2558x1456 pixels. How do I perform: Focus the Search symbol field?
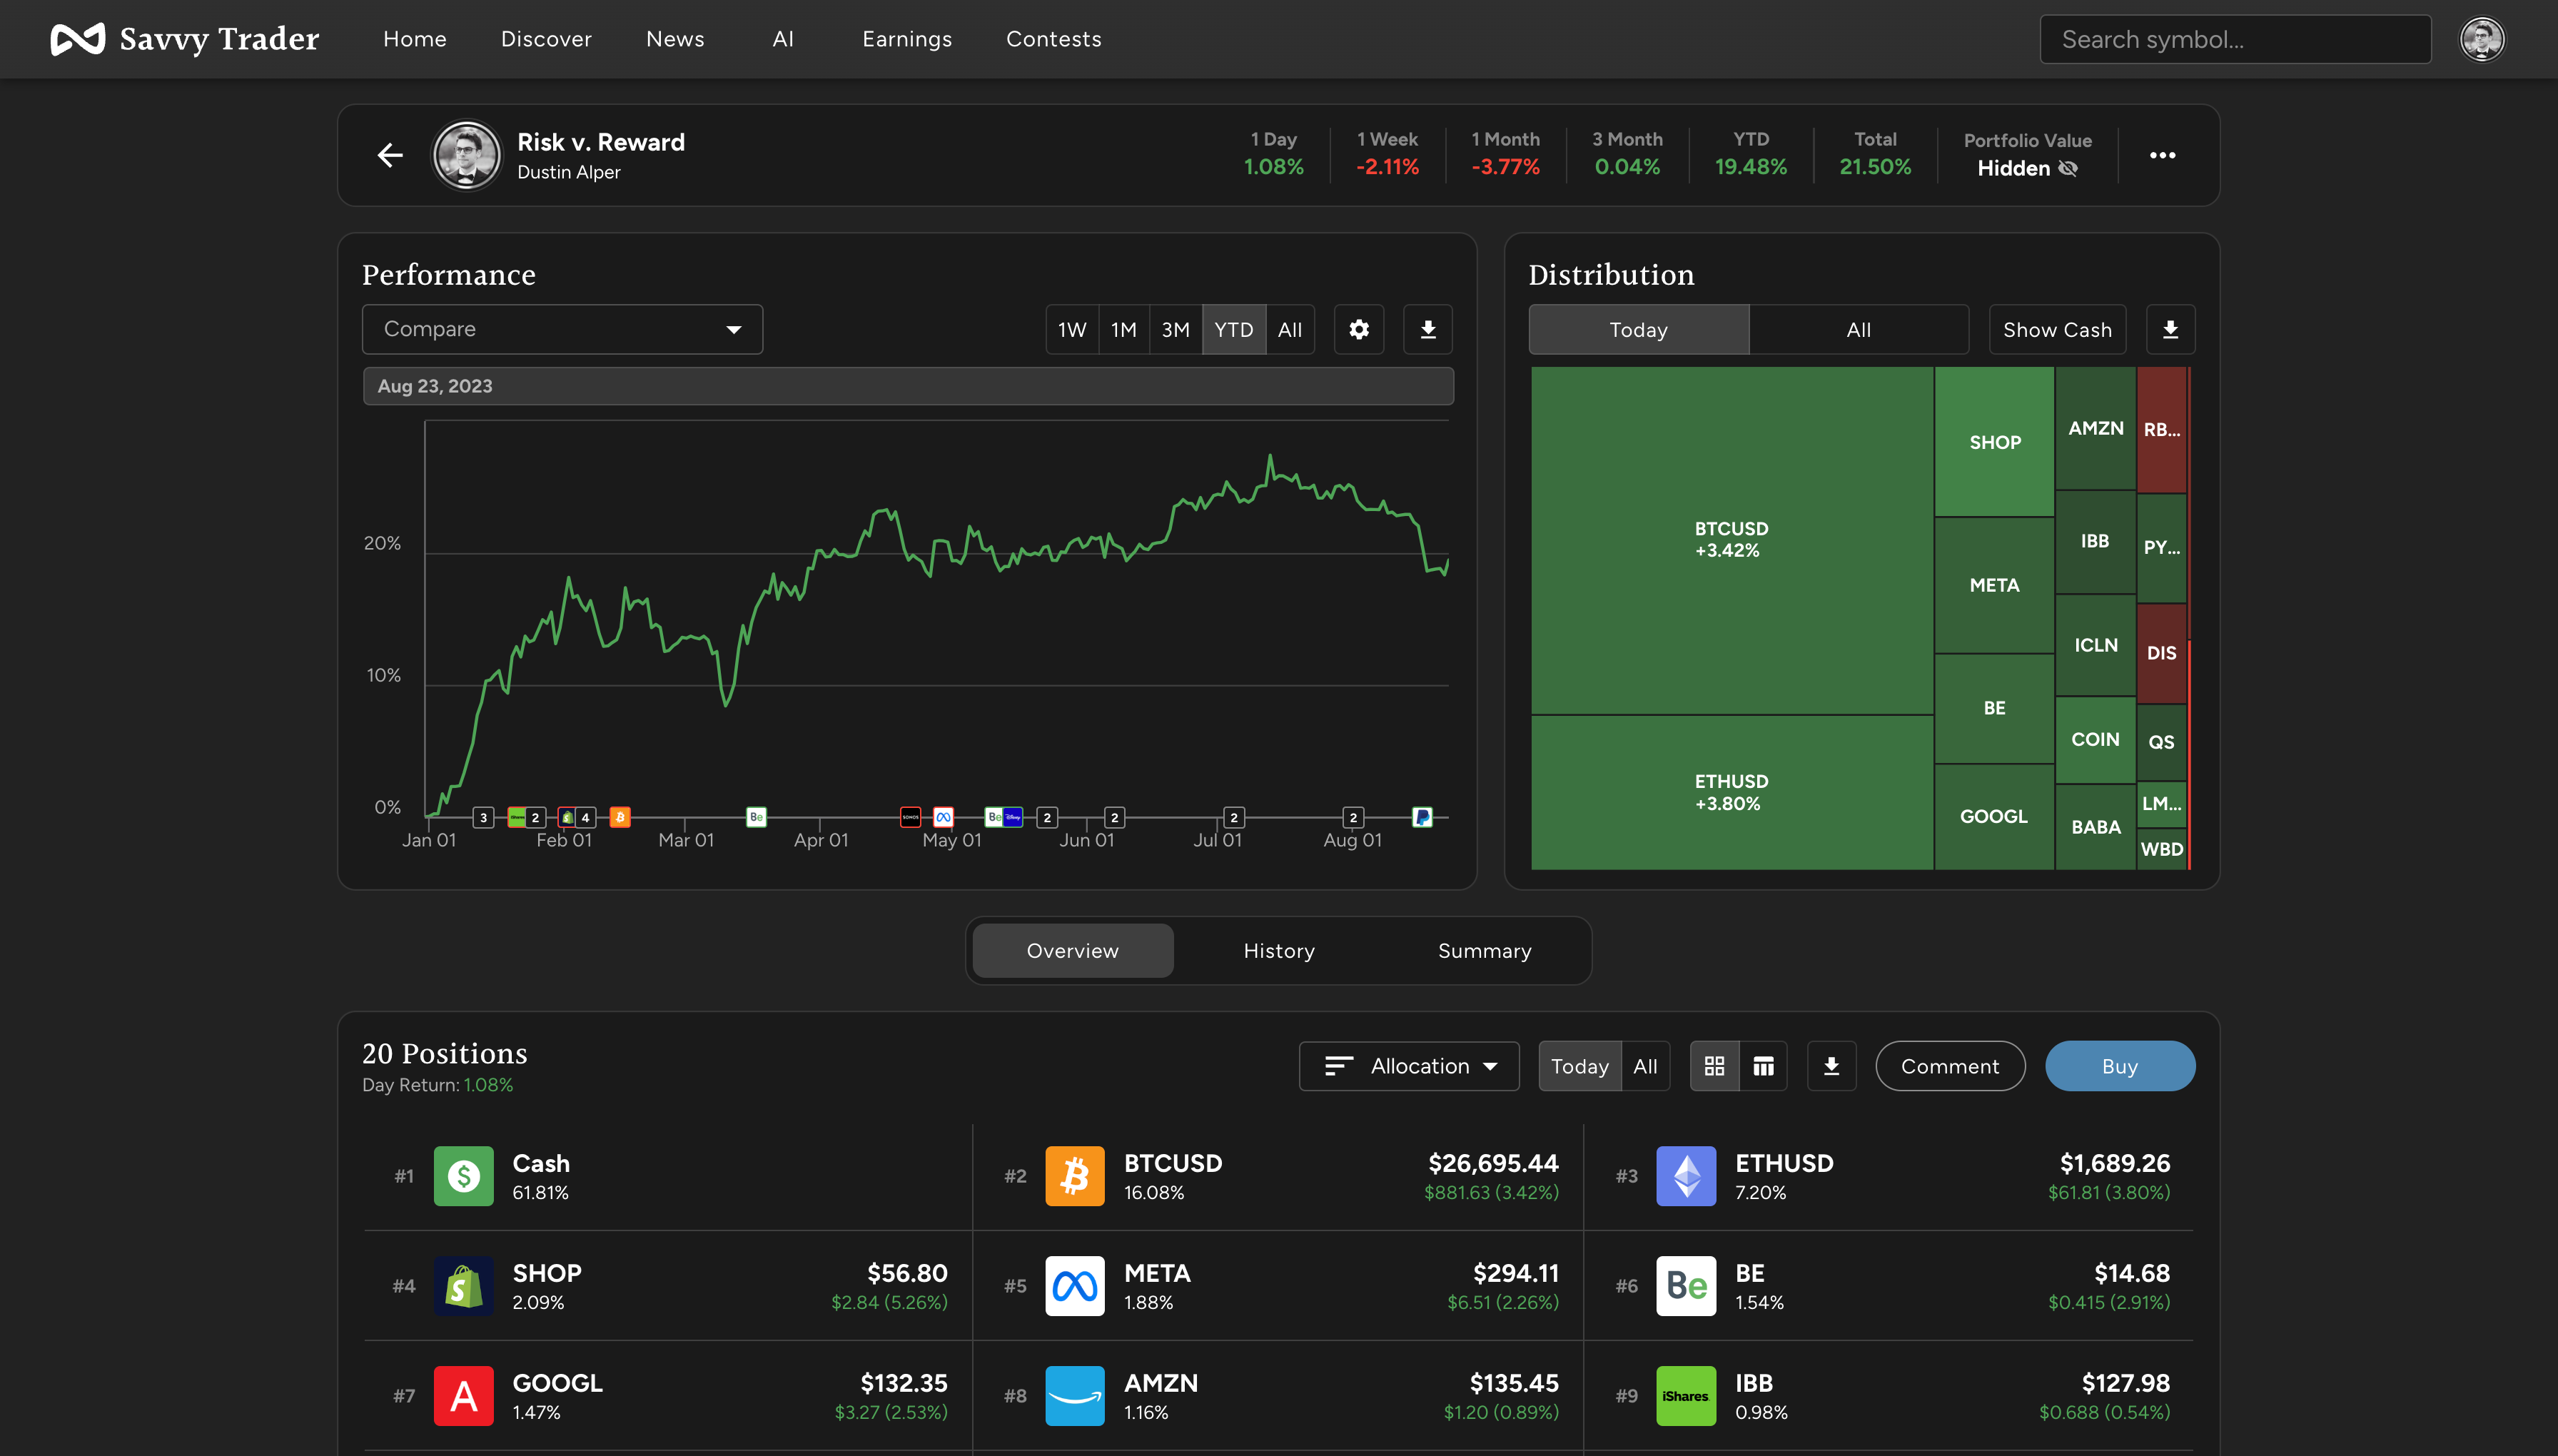tap(2235, 39)
